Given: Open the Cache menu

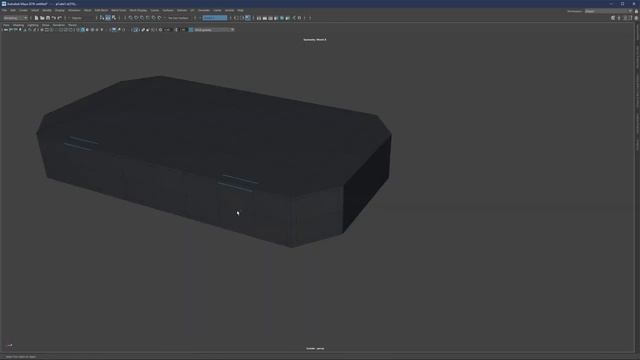Looking at the screenshot, I should click(x=217, y=10).
